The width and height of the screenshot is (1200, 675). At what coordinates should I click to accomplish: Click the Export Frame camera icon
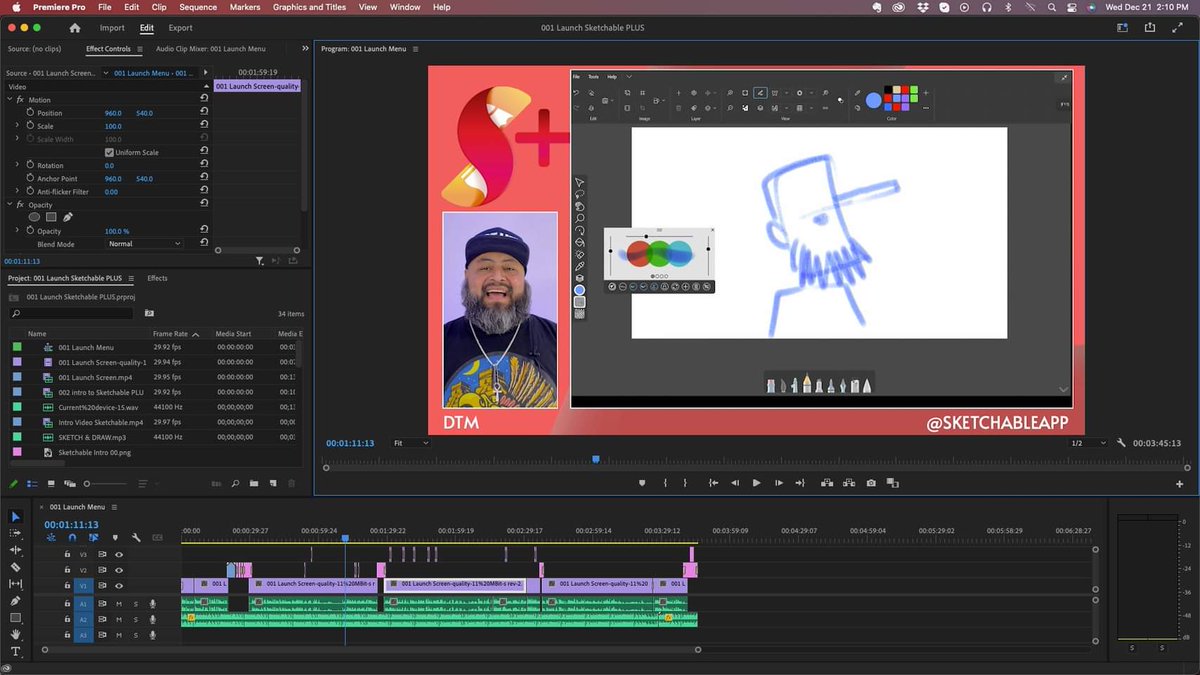pyautogui.click(x=871, y=482)
